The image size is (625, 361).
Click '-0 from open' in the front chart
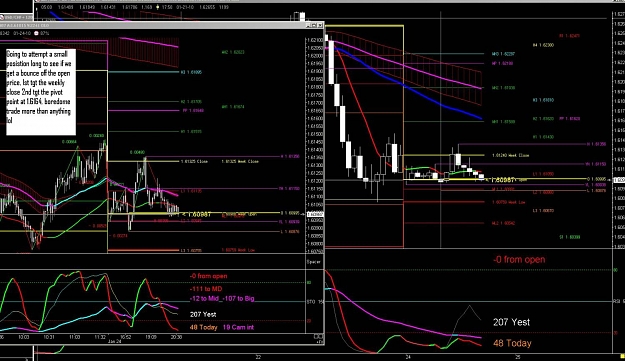click(x=208, y=276)
